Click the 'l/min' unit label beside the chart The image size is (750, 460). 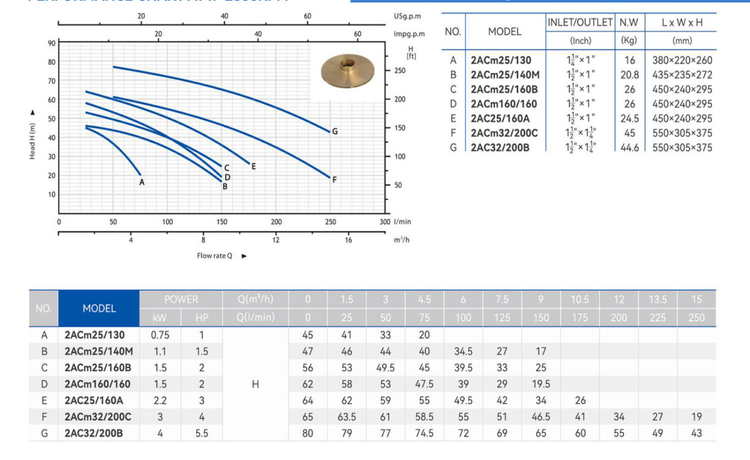point(402,222)
